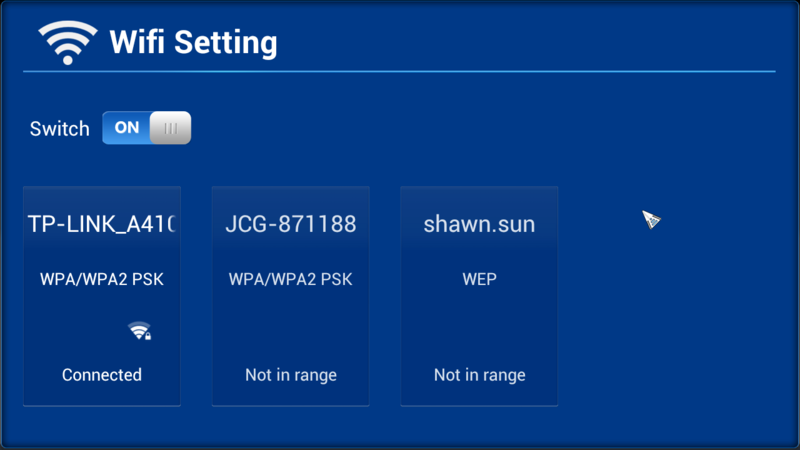This screenshot has height=450, width=800.
Task: Click the blank middle area of shawn.sun card
Action: (x=479, y=327)
